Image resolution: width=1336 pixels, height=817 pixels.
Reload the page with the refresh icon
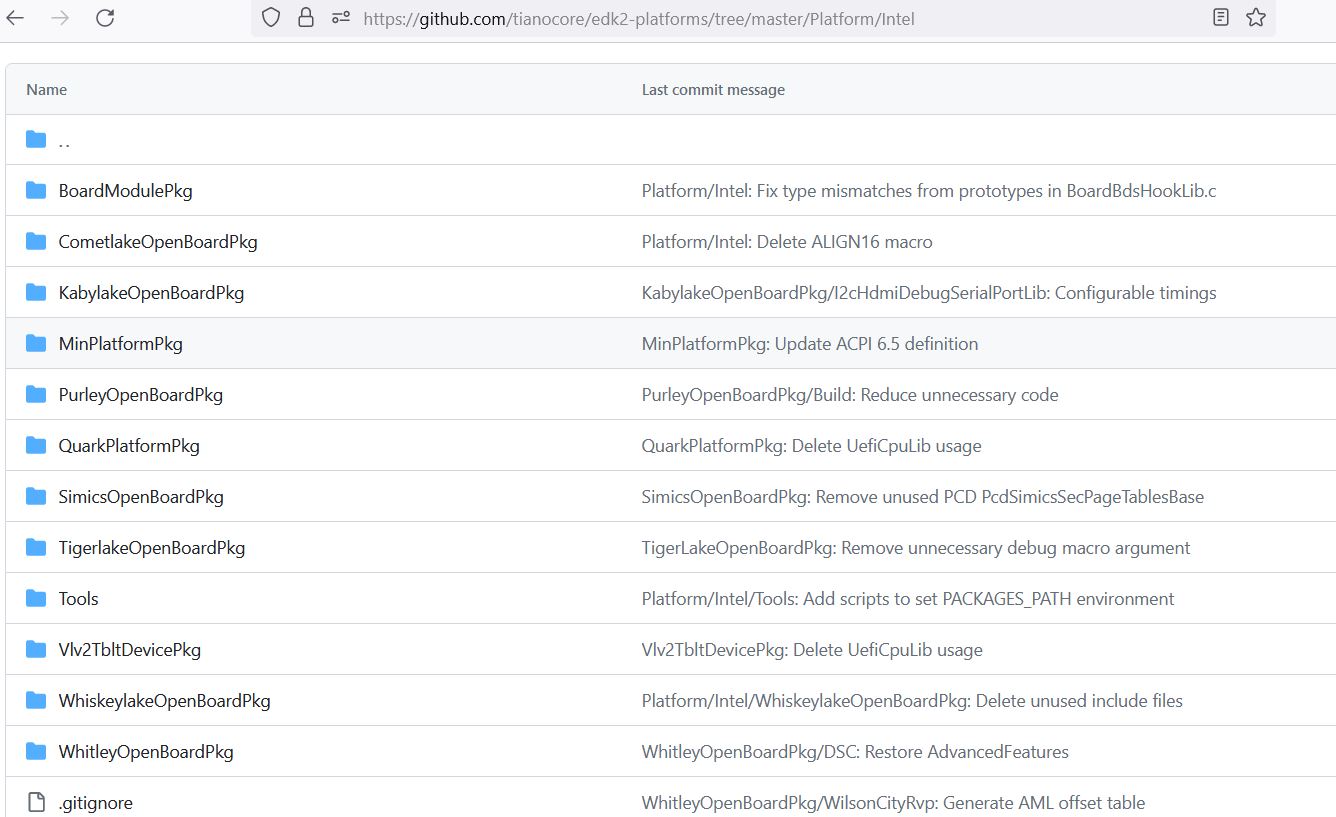click(105, 18)
